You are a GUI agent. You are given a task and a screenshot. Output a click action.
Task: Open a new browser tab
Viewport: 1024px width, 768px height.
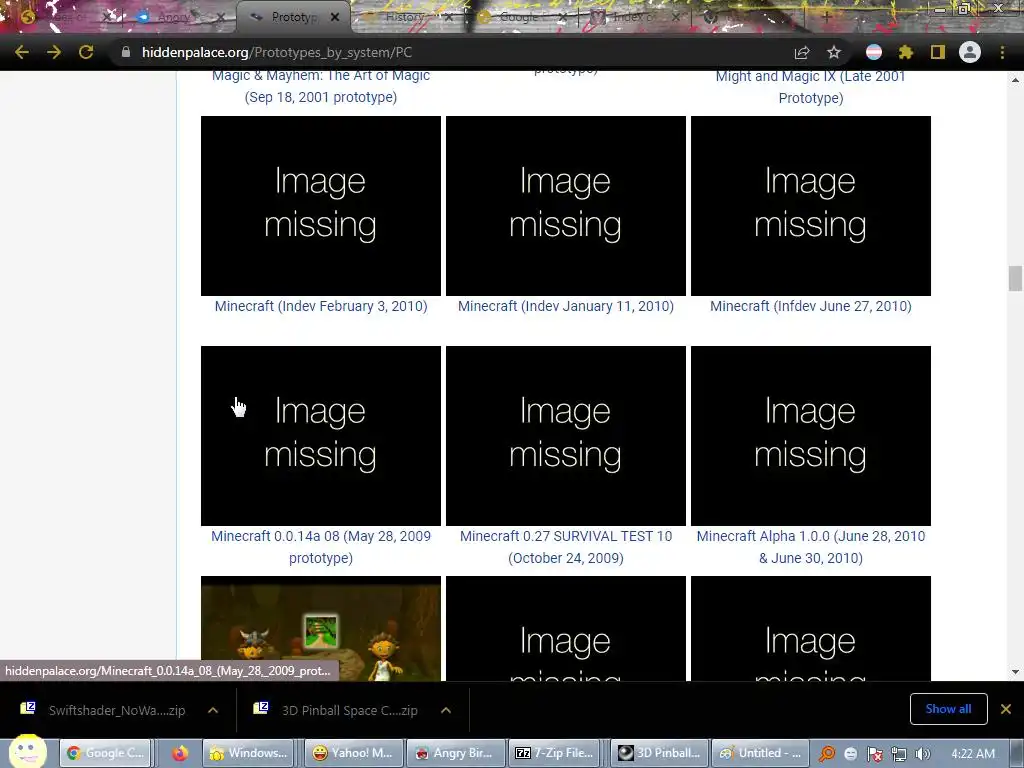click(x=827, y=17)
